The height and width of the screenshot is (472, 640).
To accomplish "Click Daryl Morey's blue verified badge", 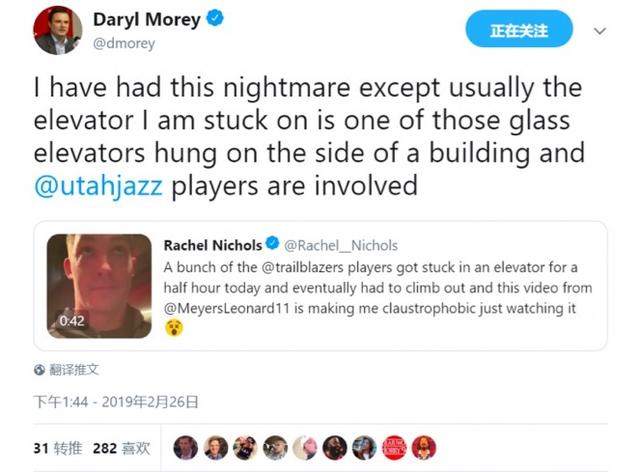I will (x=215, y=19).
